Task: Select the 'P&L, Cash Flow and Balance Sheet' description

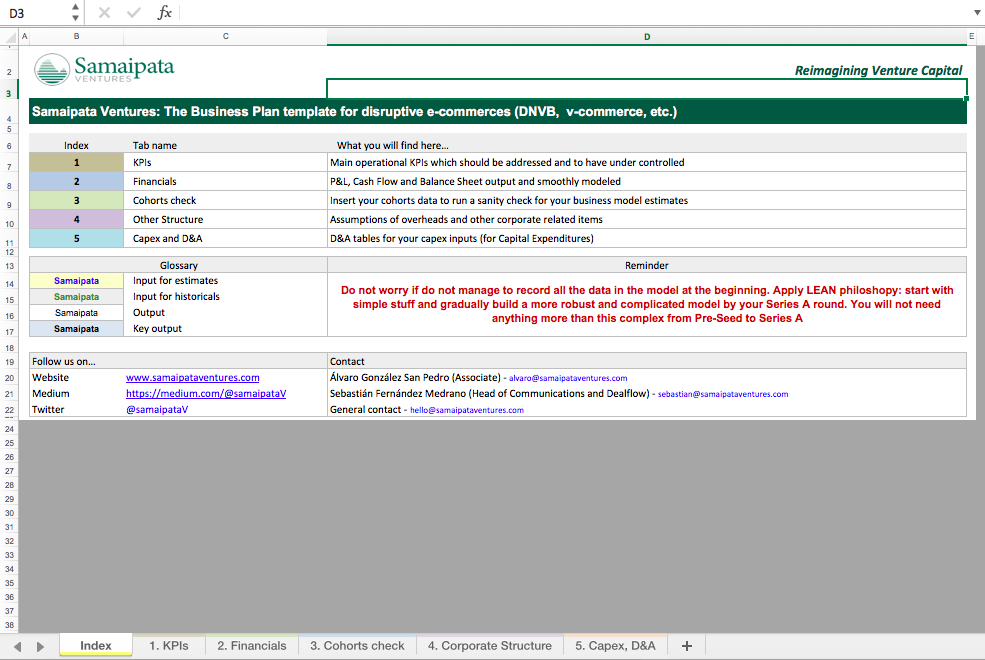Action: click(x=646, y=181)
